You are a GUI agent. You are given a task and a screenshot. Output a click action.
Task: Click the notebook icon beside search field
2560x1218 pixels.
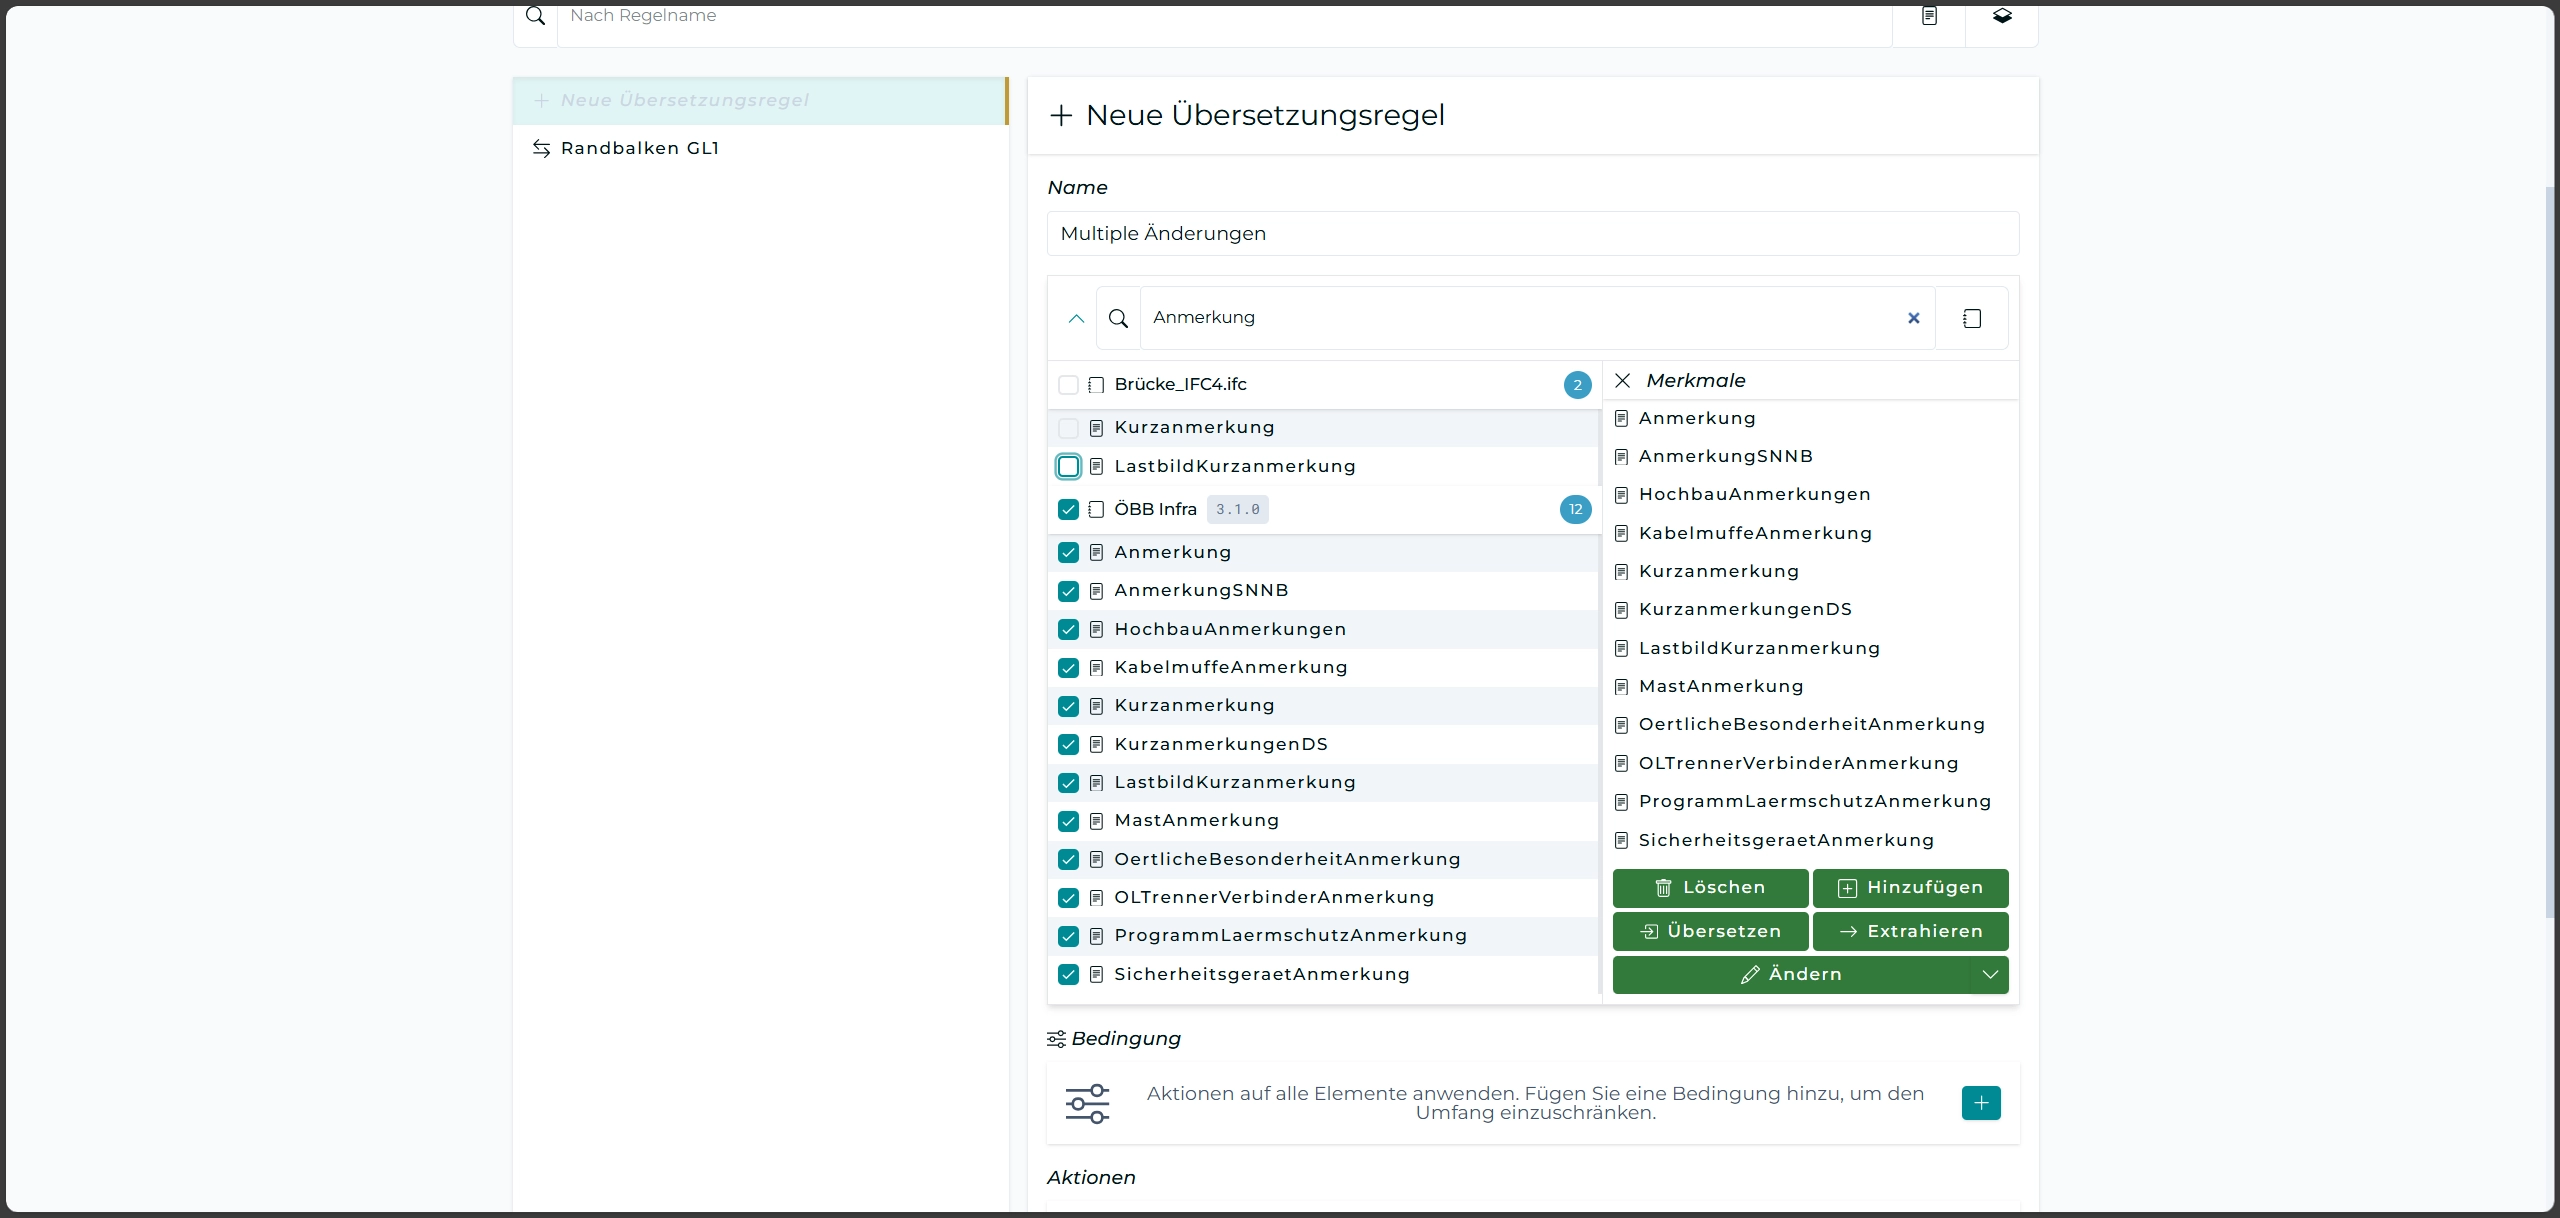[1972, 318]
